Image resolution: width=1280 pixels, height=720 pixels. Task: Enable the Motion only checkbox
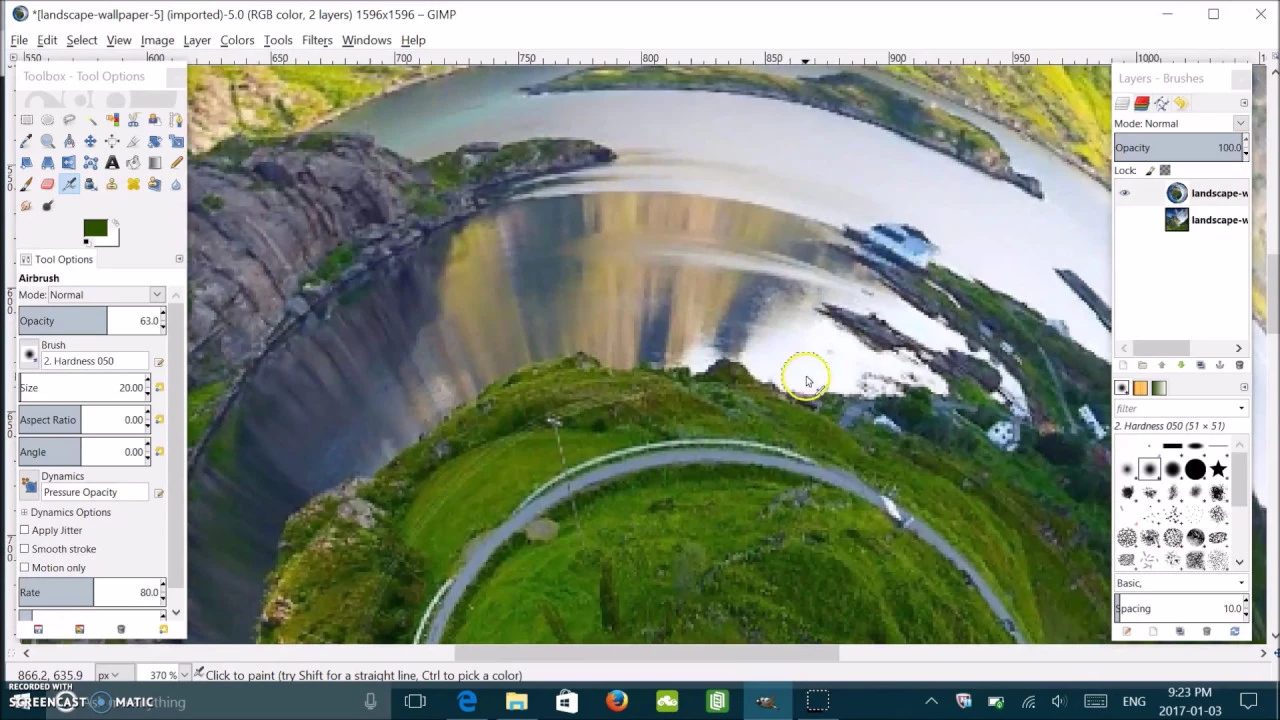(25, 568)
